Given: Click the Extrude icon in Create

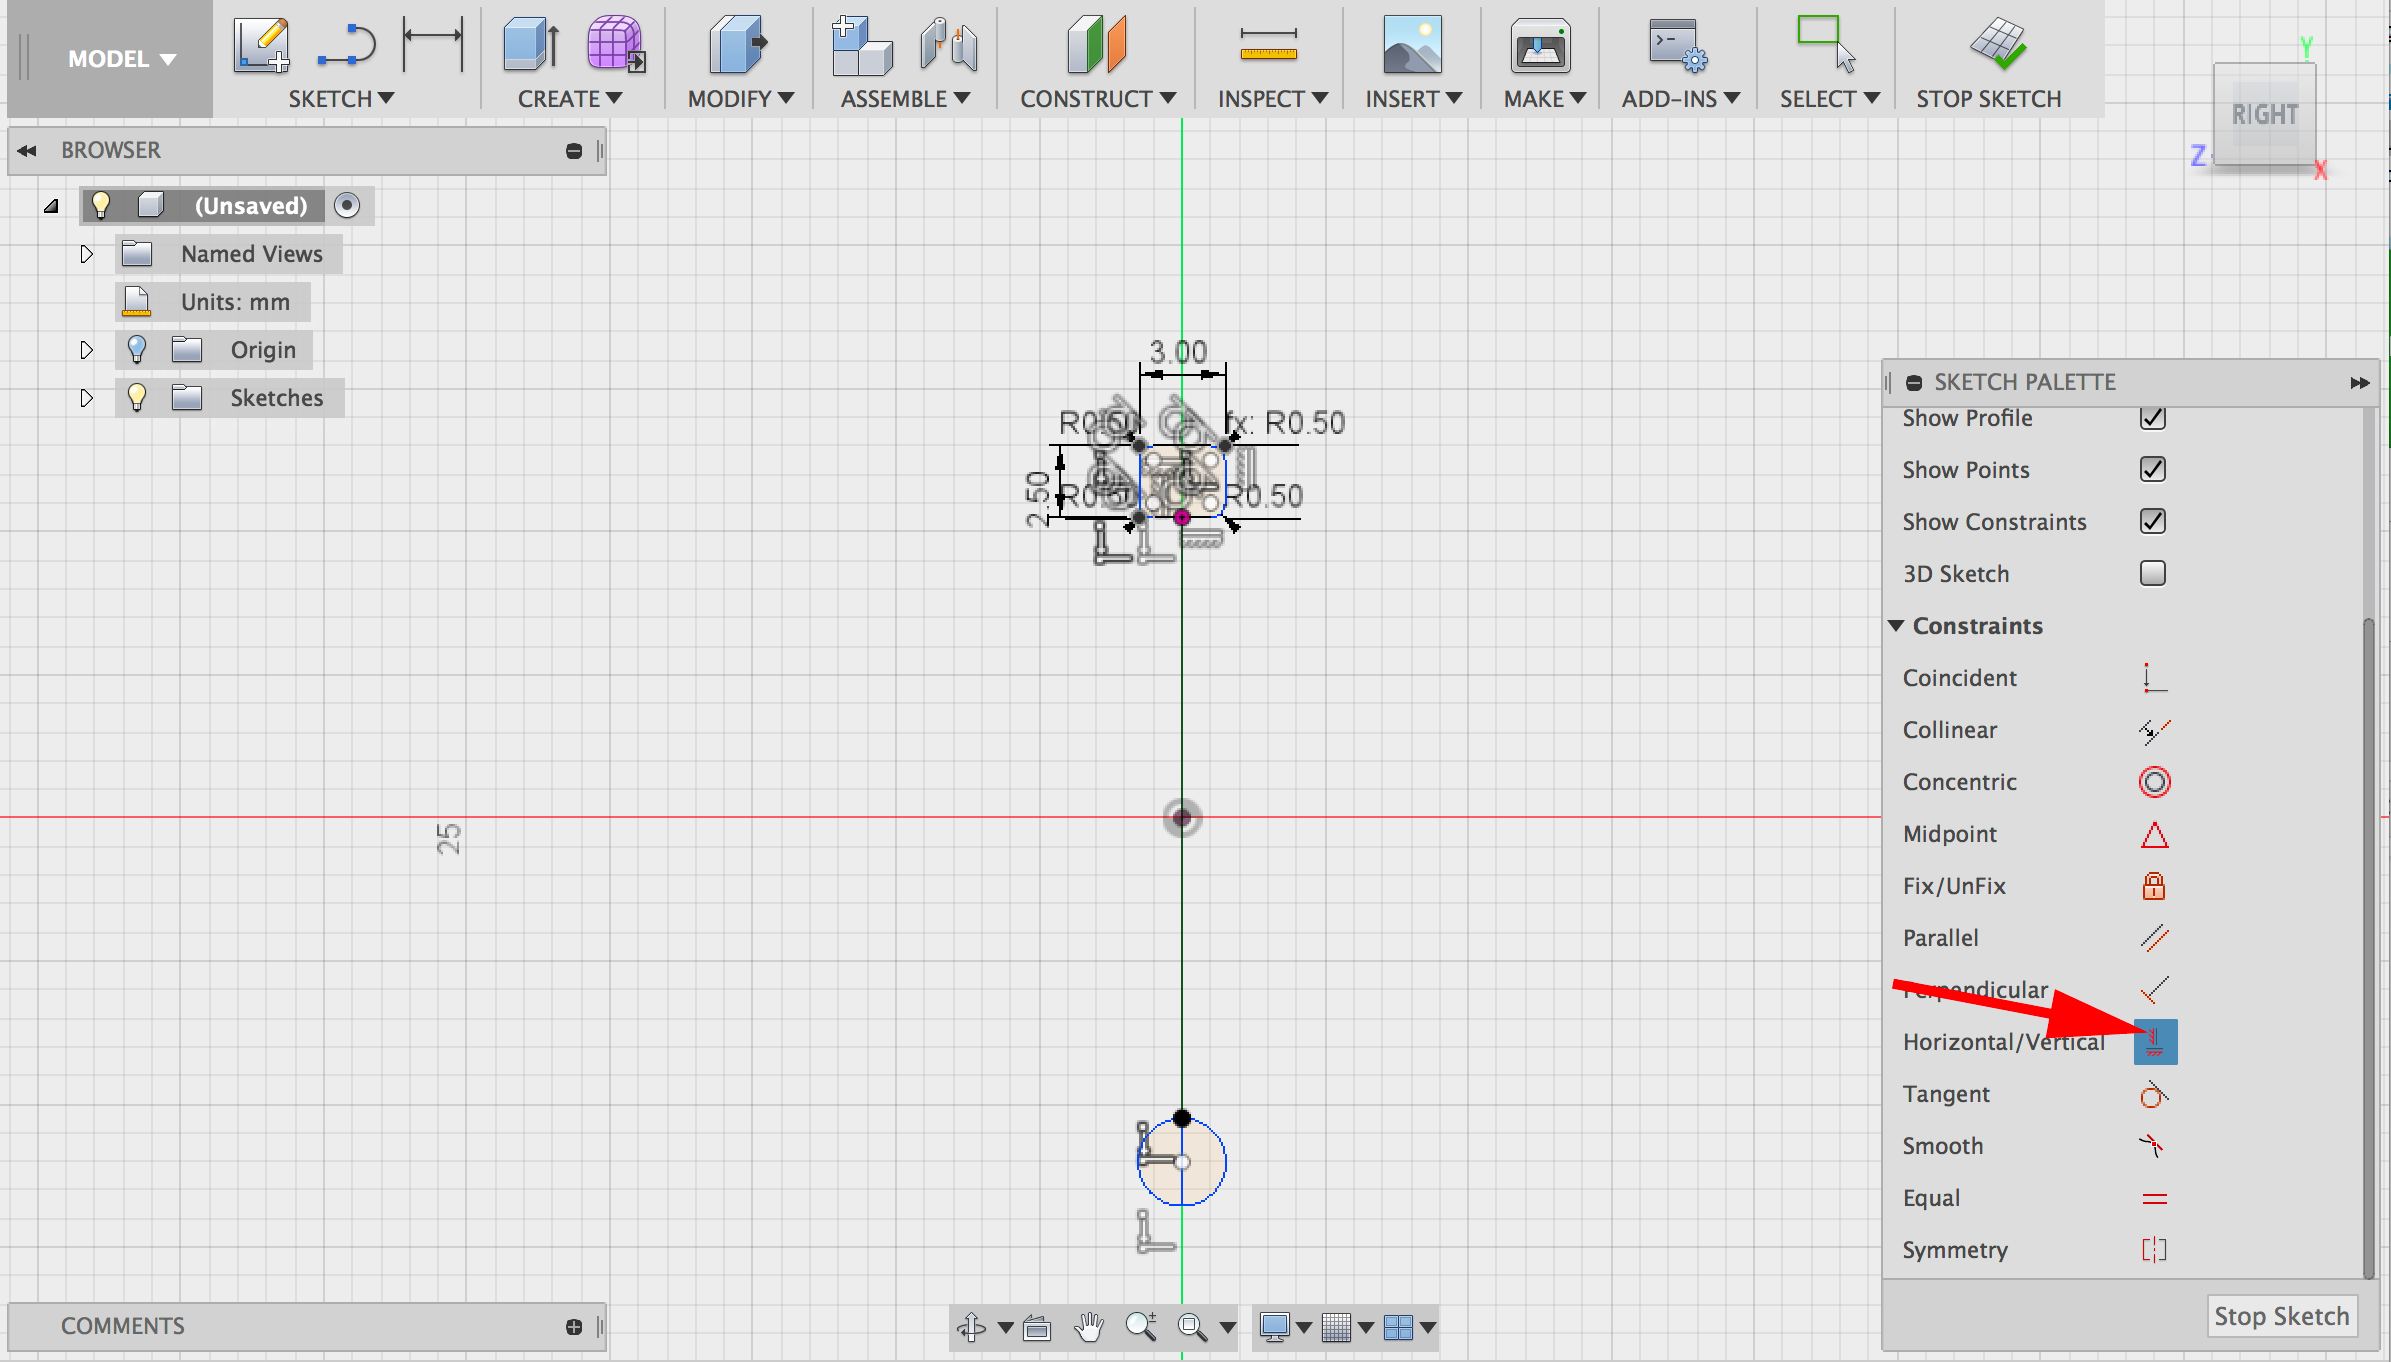Looking at the screenshot, I should click(531, 44).
